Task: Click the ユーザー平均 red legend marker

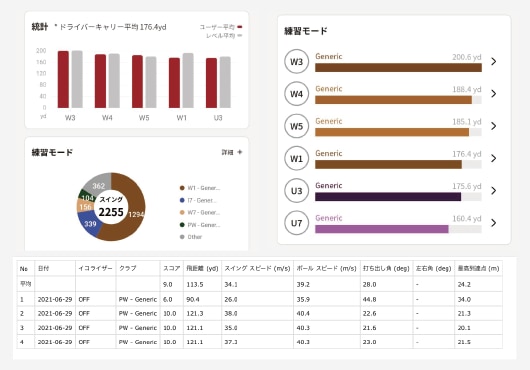Action: (240, 27)
